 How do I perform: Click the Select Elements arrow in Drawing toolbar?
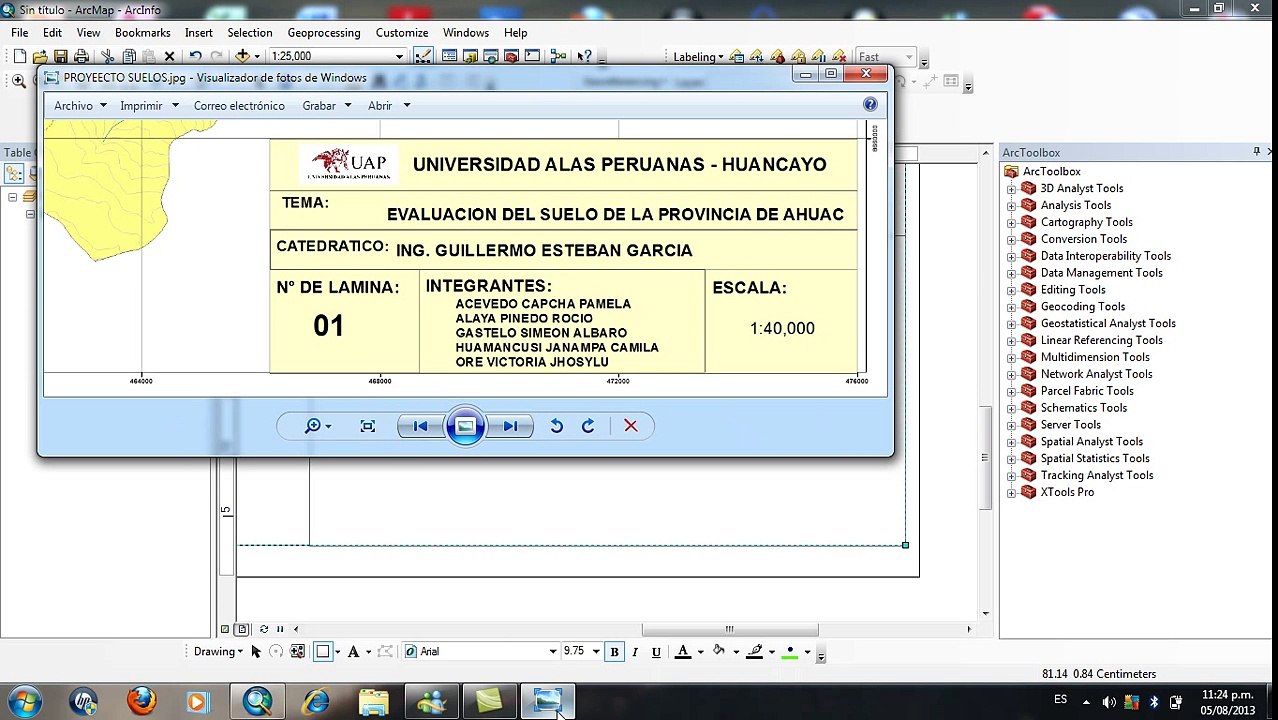pos(255,652)
